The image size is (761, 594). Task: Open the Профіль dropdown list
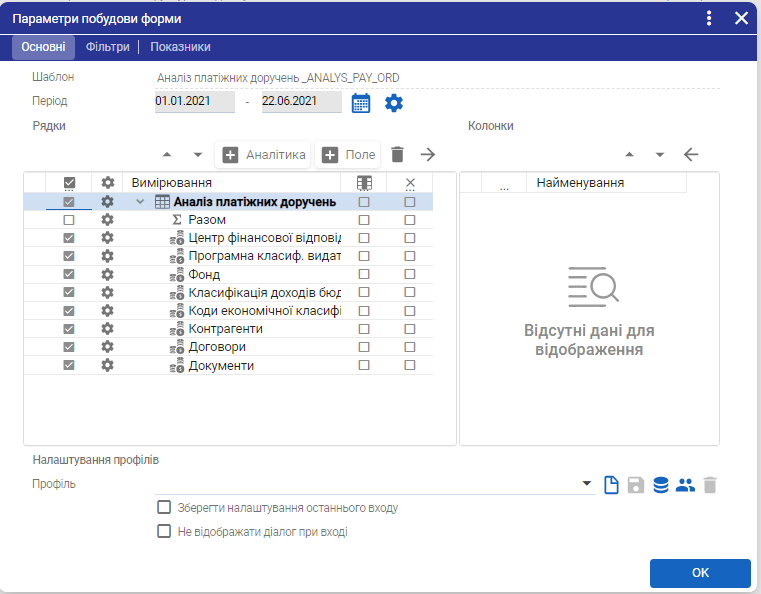click(587, 485)
